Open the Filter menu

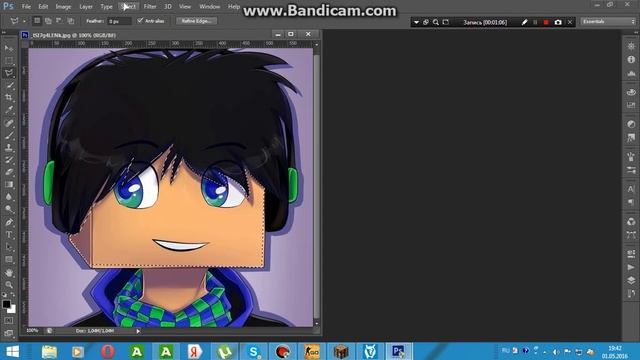(x=150, y=7)
